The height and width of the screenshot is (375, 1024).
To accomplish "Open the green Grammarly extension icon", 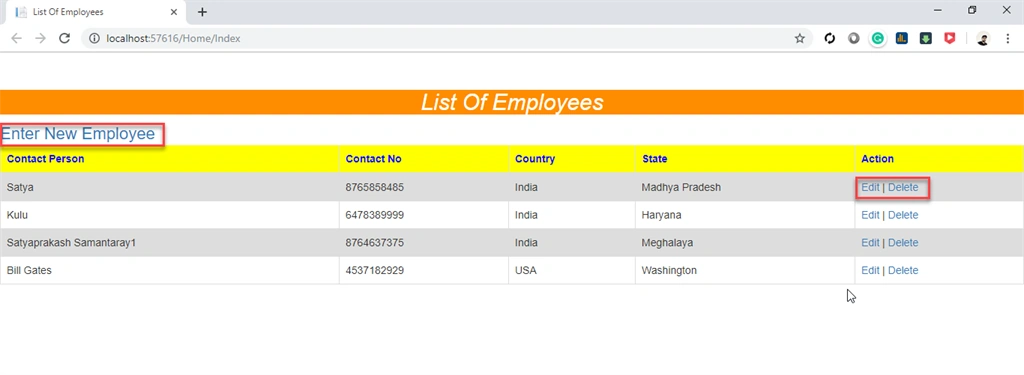I will coord(877,39).
